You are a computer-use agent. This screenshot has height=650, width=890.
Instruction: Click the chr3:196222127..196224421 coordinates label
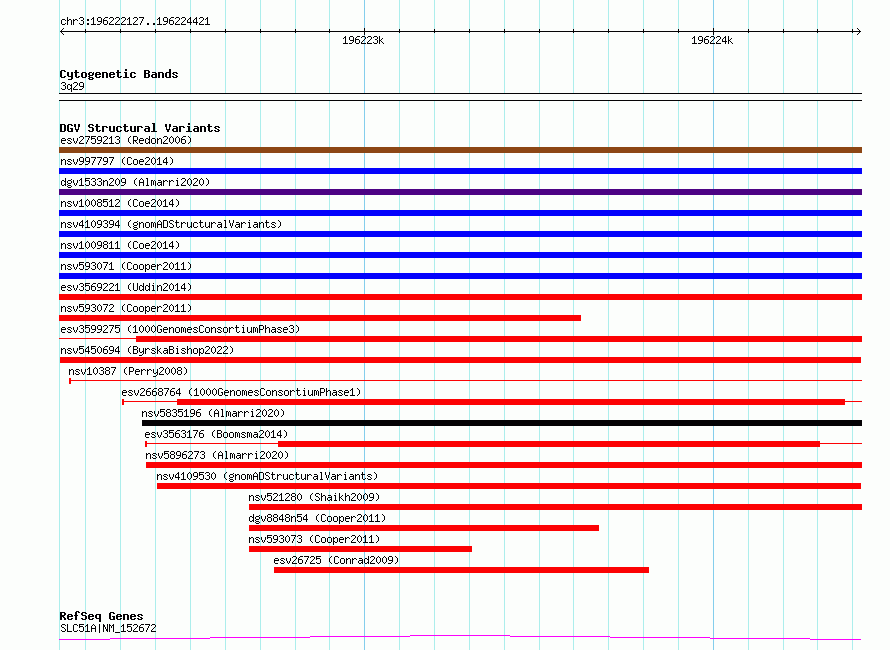click(x=135, y=22)
